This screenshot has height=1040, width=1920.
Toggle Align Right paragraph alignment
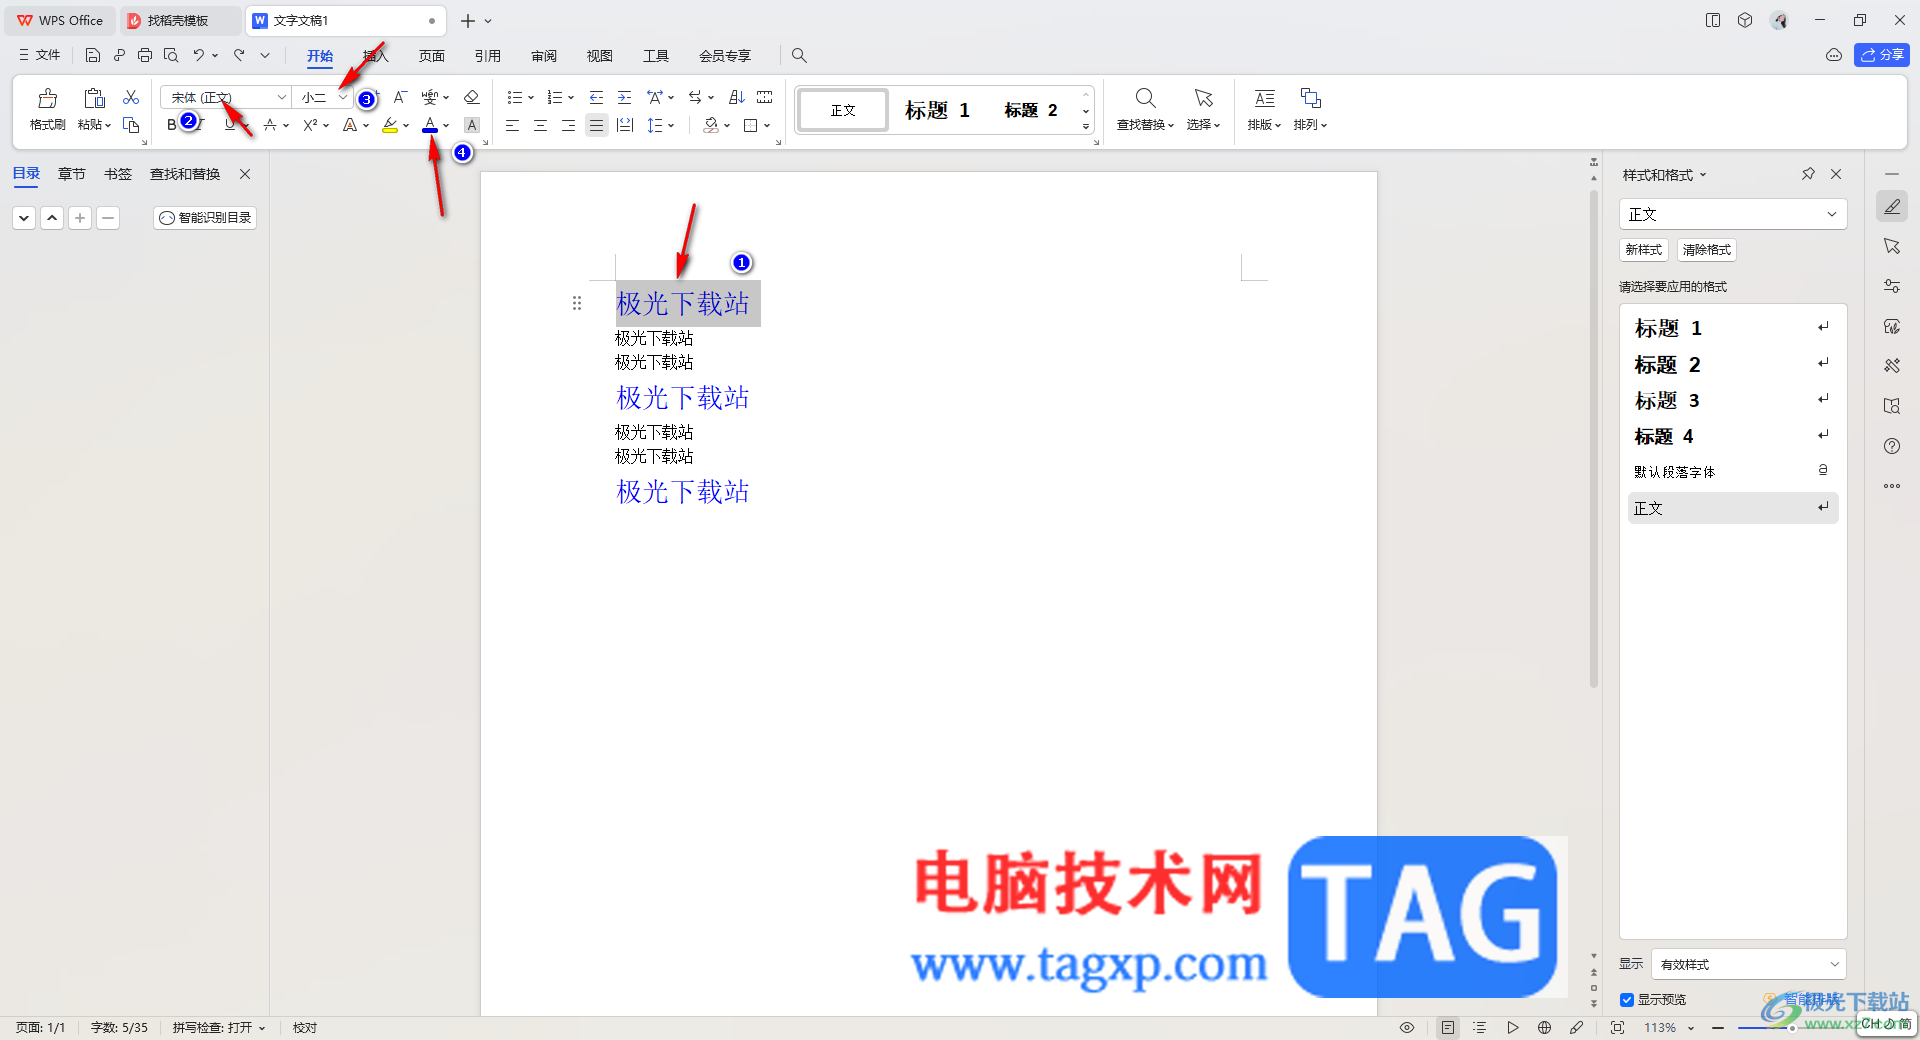(x=568, y=125)
